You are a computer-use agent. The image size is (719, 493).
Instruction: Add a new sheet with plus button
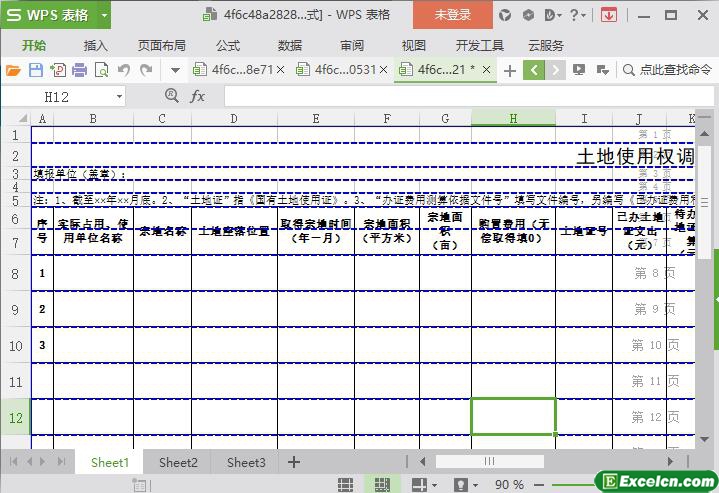coord(293,462)
